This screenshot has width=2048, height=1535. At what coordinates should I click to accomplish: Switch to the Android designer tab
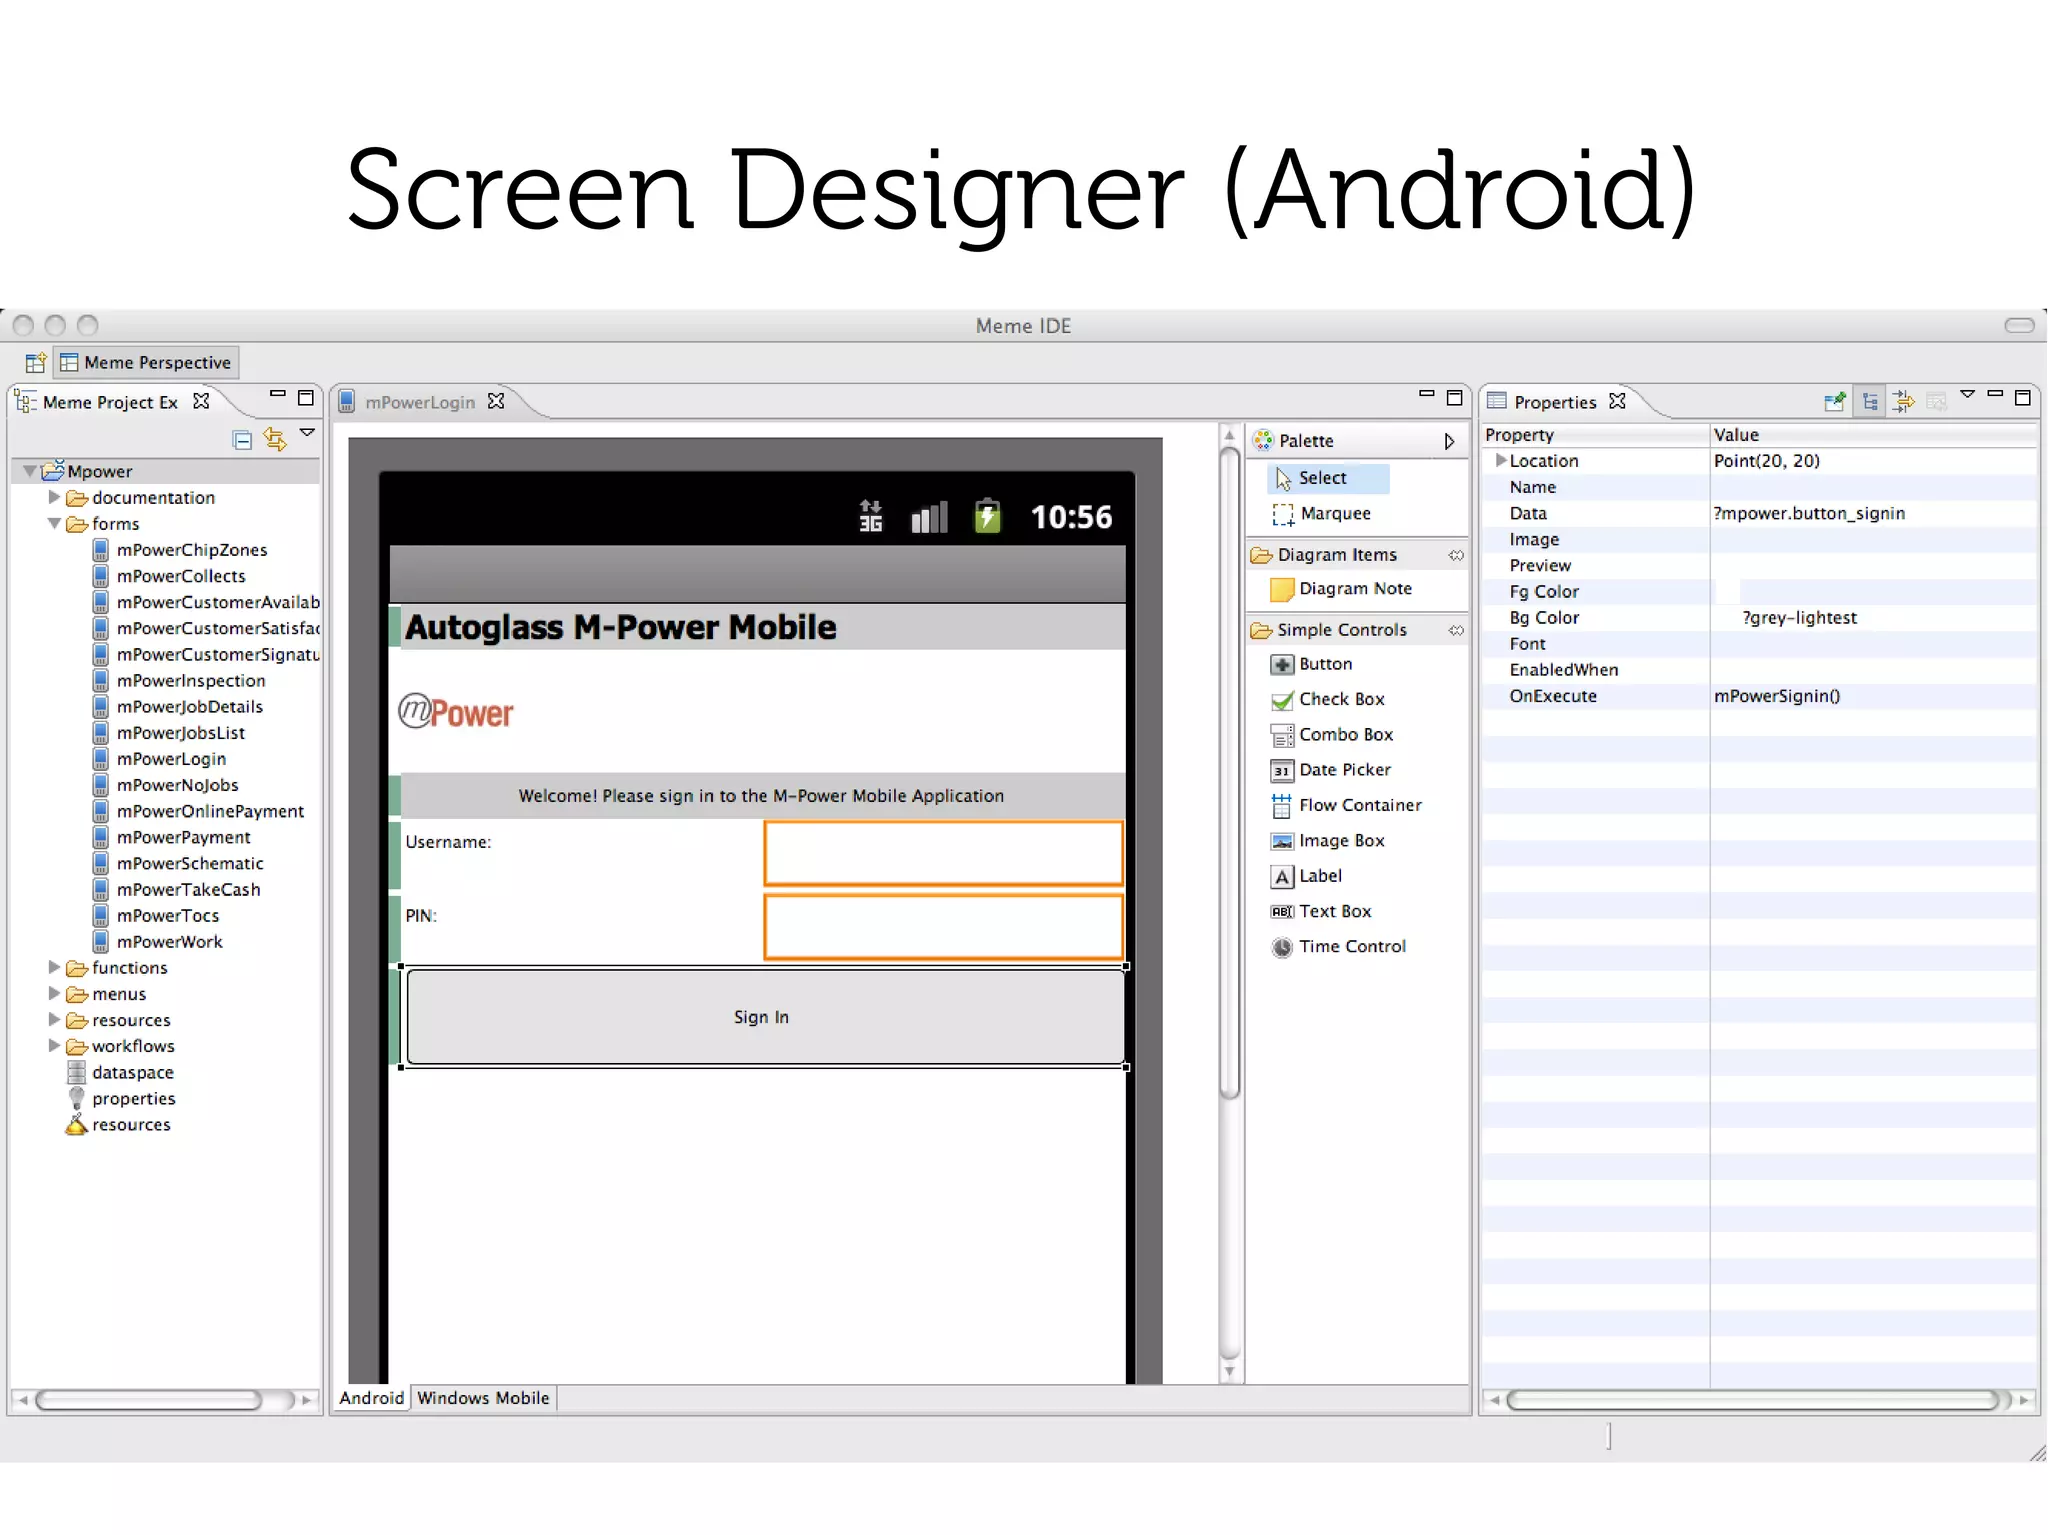(371, 1397)
